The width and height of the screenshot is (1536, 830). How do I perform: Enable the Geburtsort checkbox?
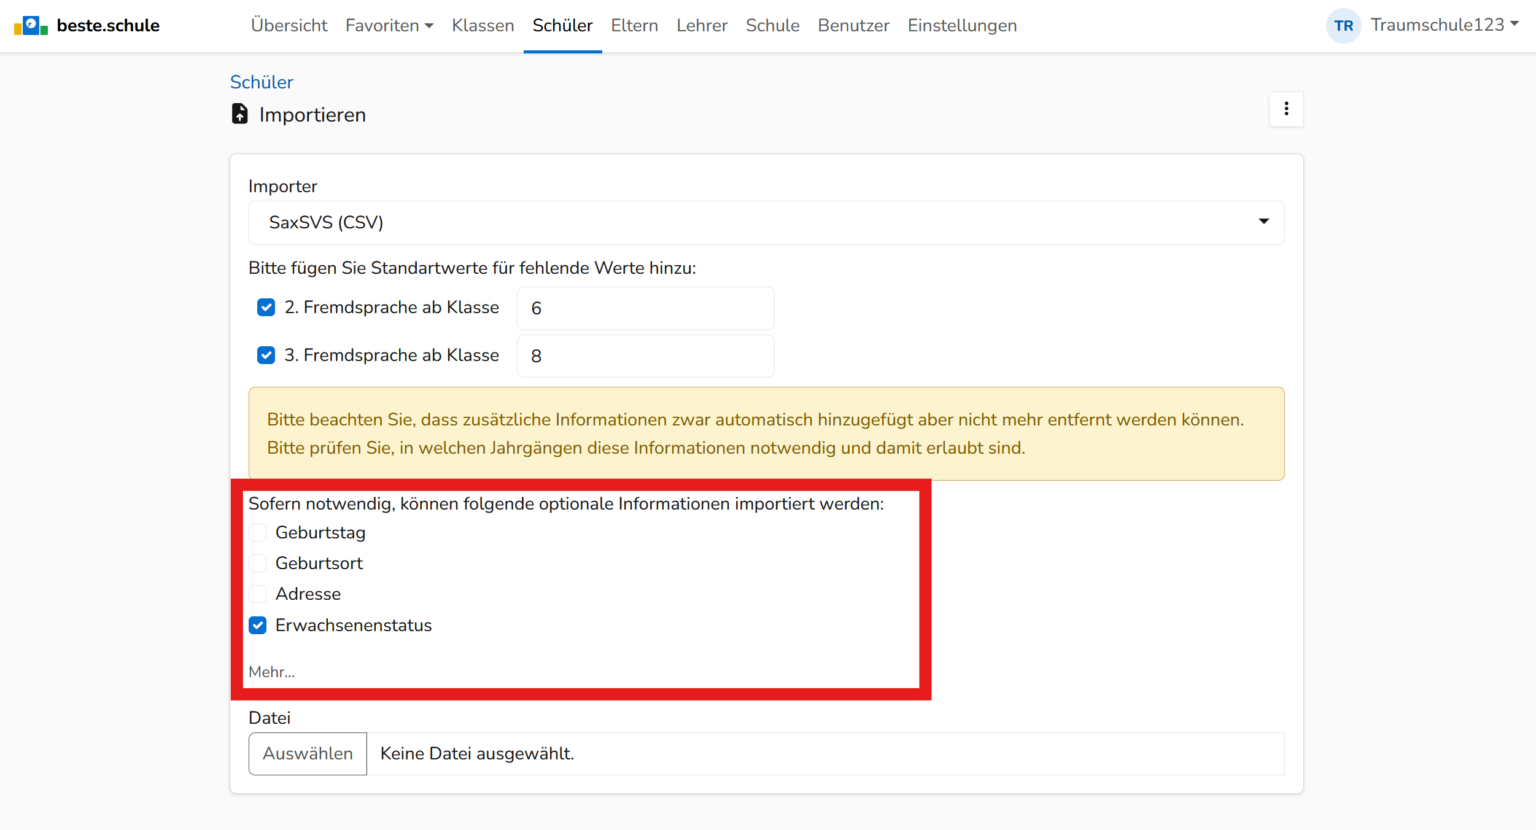258,563
